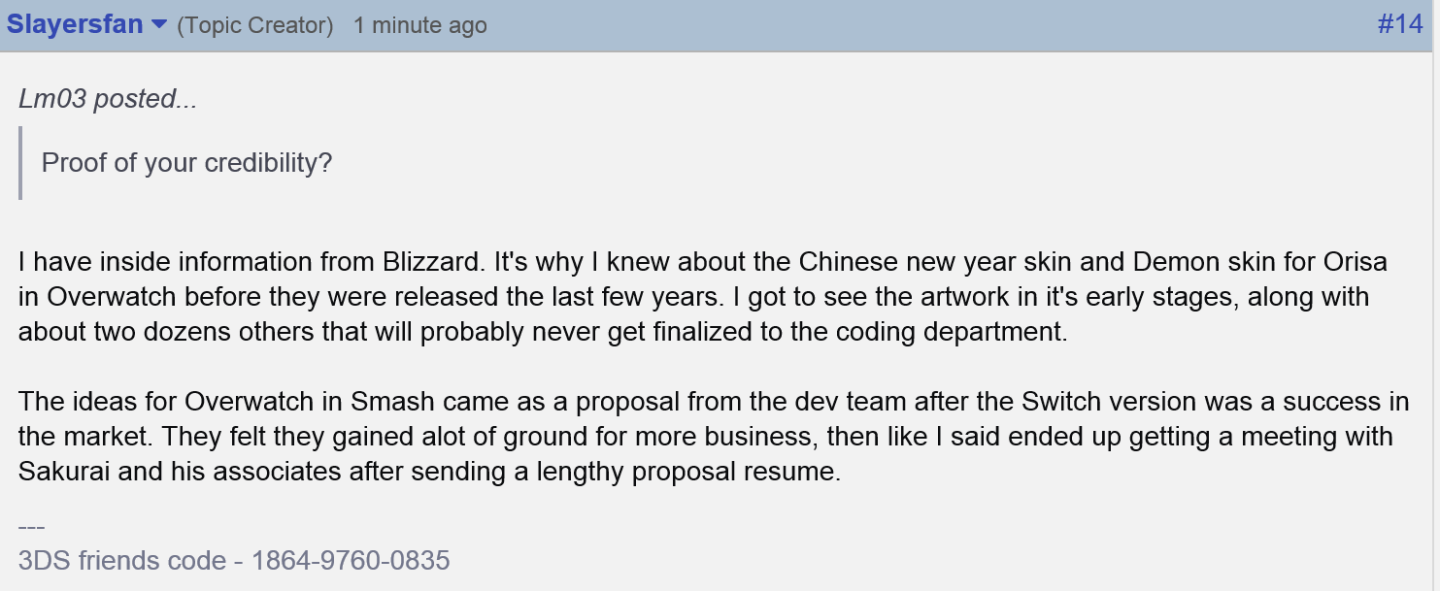Click the "---" signature separator
Viewport: 1440px width, 591px height.
(31, 527)
